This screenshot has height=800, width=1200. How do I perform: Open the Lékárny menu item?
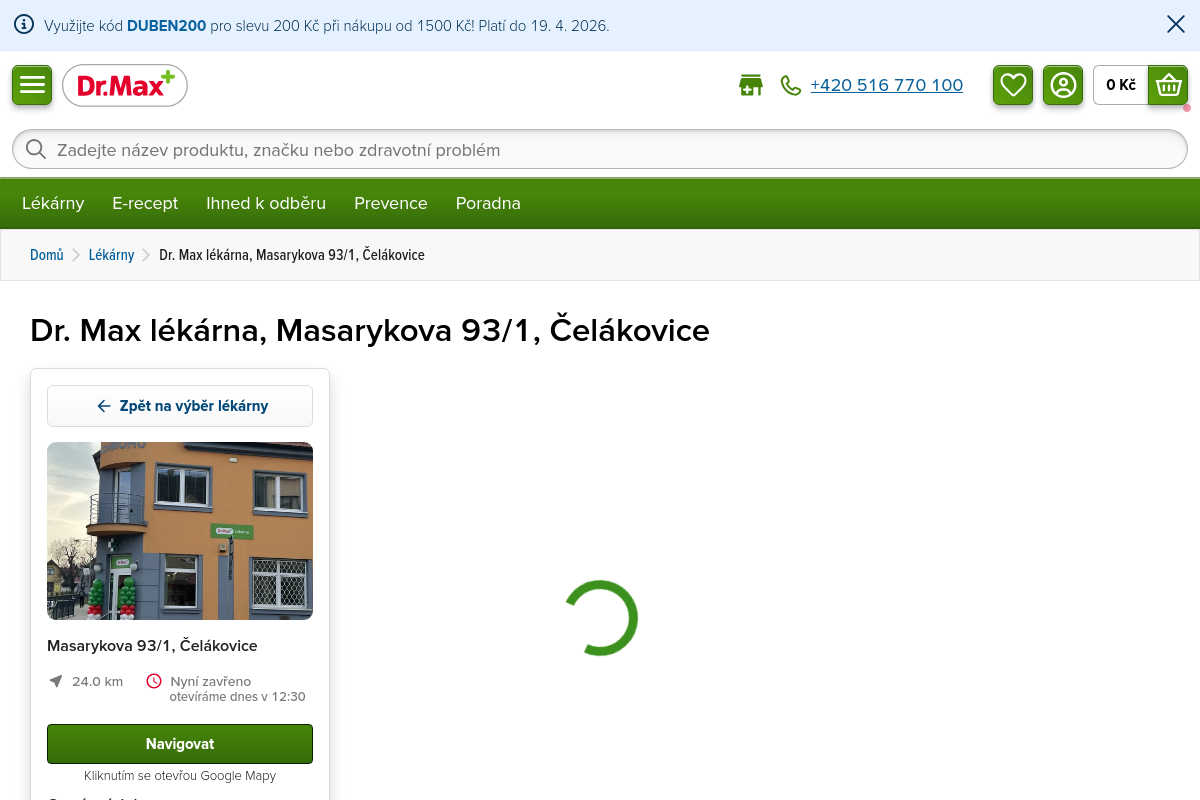[53, 203]
